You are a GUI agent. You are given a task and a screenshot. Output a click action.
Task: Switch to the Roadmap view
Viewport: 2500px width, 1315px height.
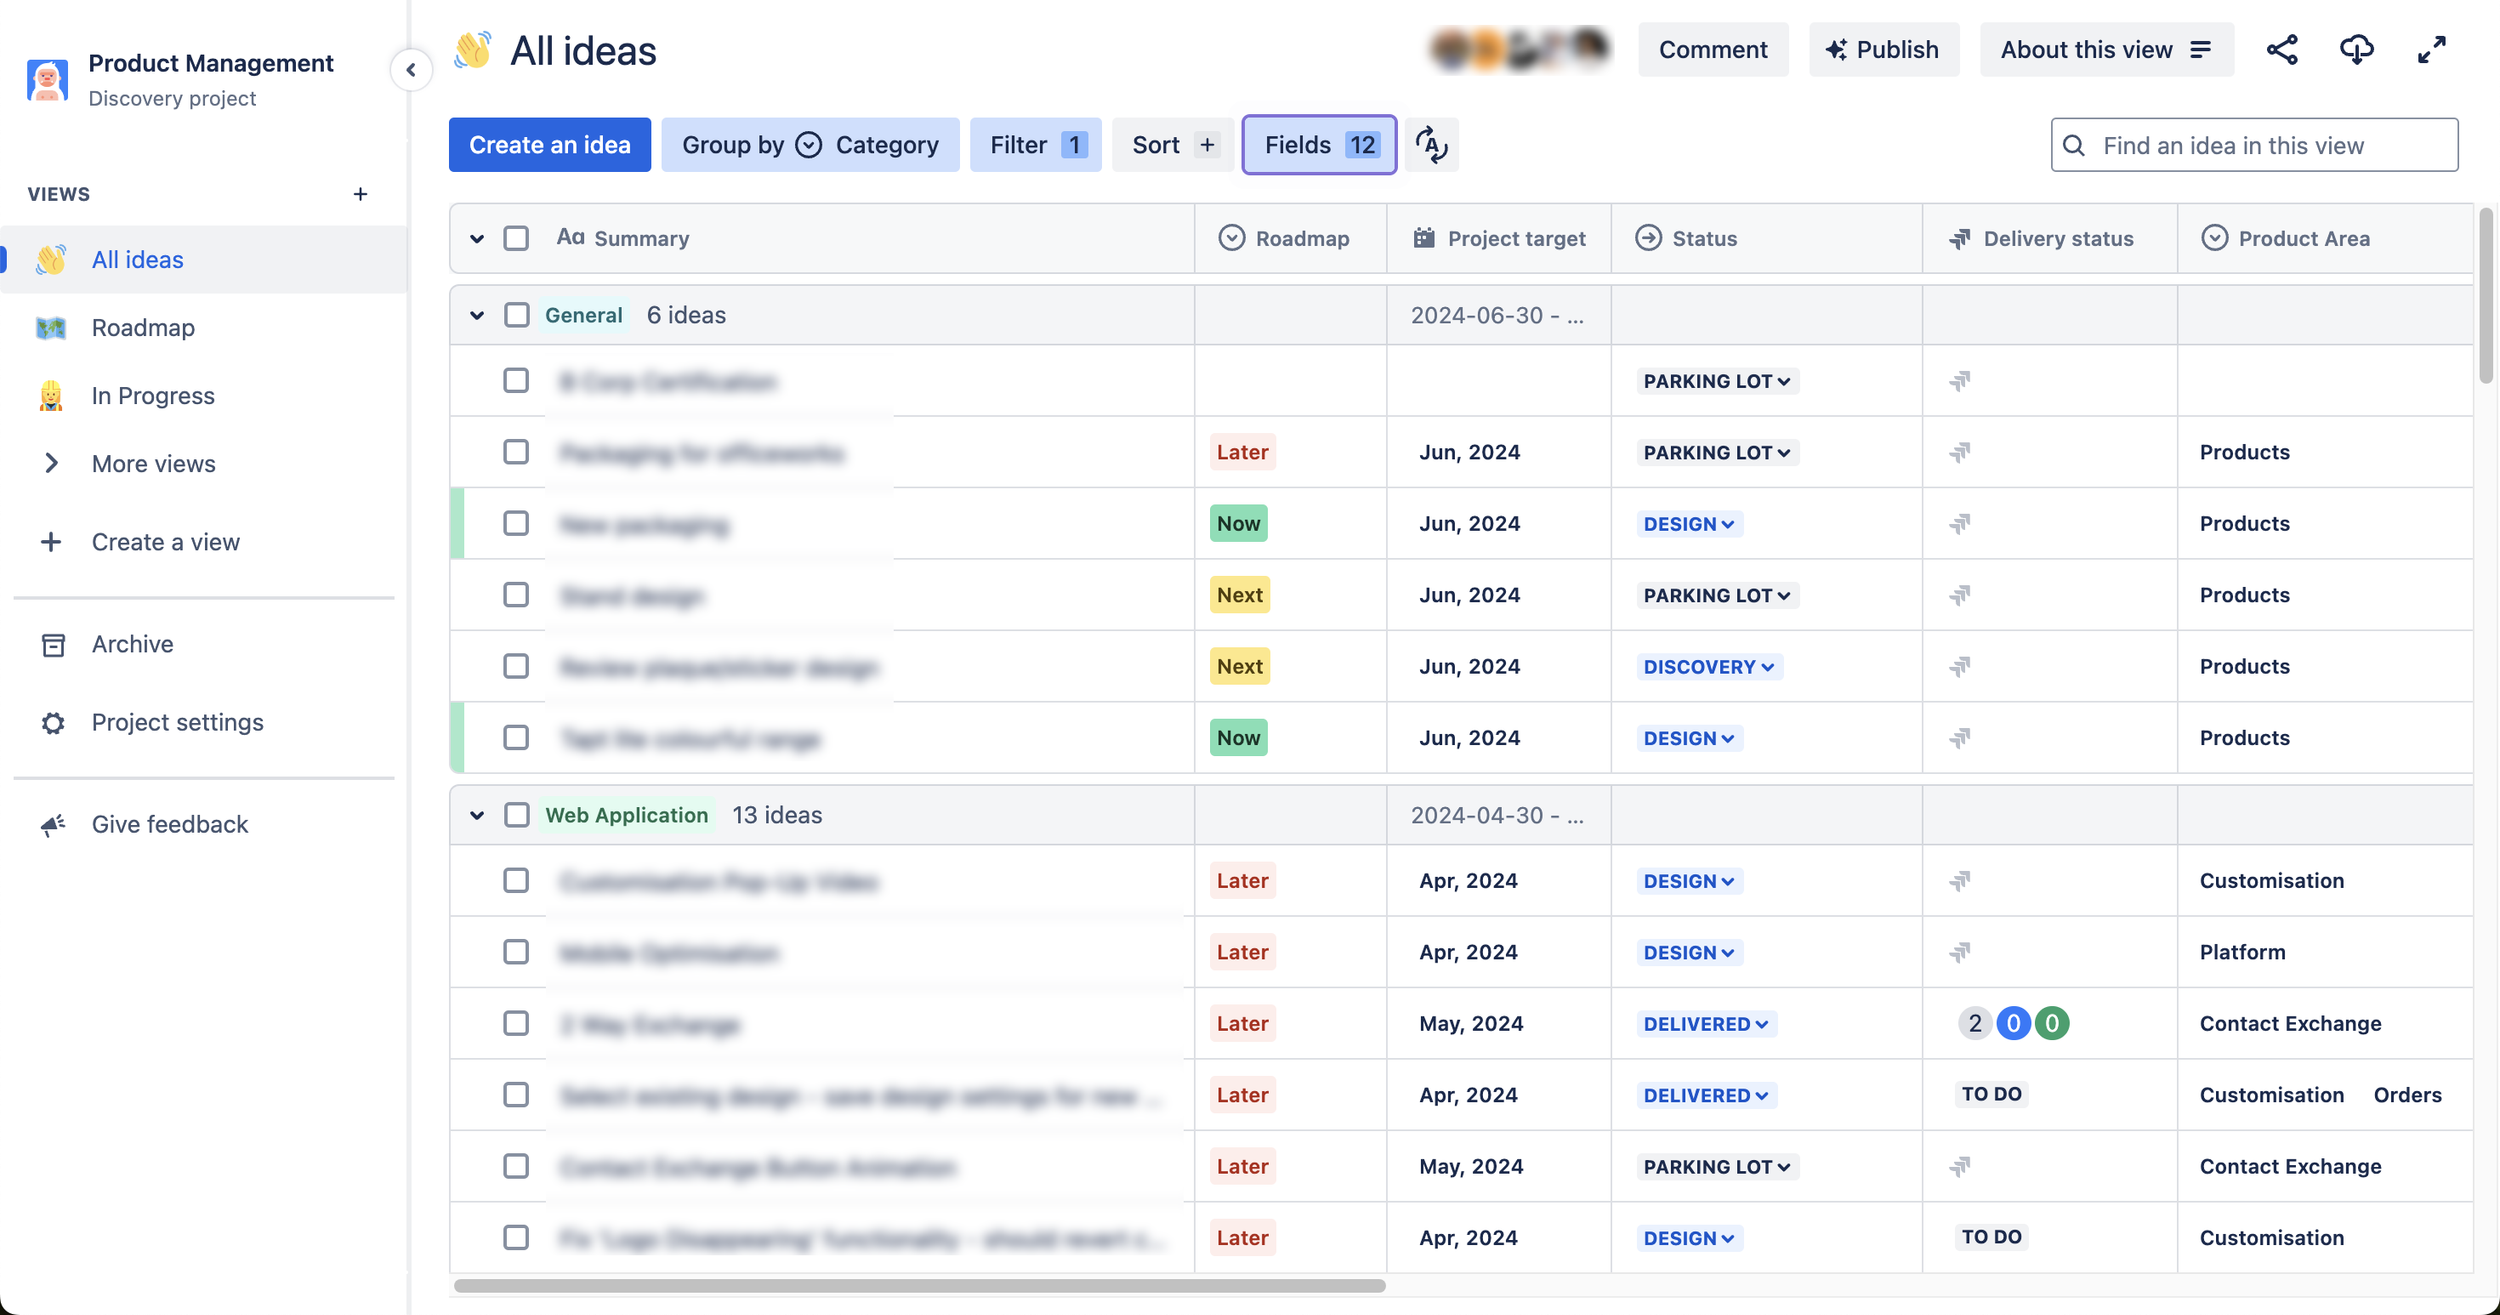click(x=143, y=327)
